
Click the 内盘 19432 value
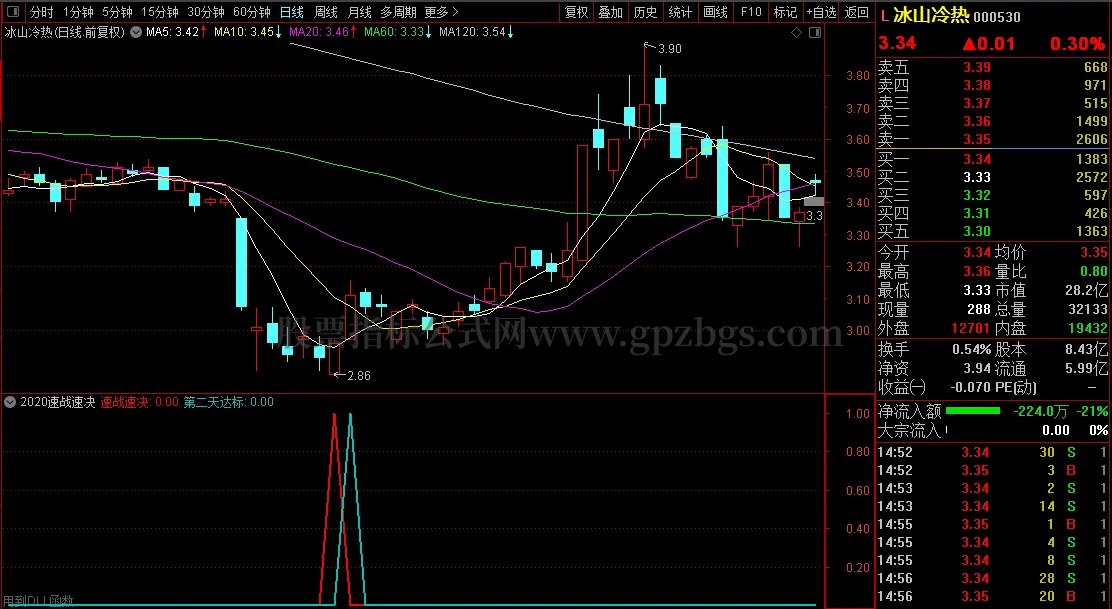1086,329
